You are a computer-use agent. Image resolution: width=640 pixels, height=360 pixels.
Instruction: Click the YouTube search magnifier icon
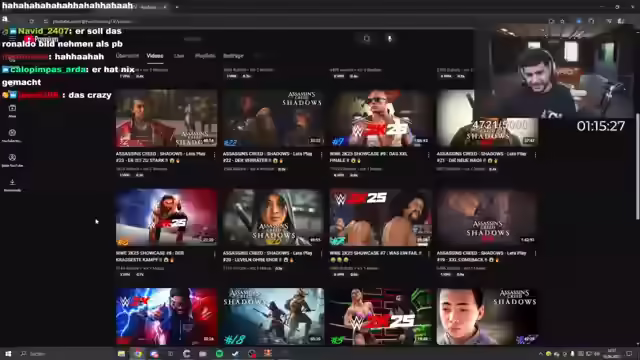[x=367, y=38]
